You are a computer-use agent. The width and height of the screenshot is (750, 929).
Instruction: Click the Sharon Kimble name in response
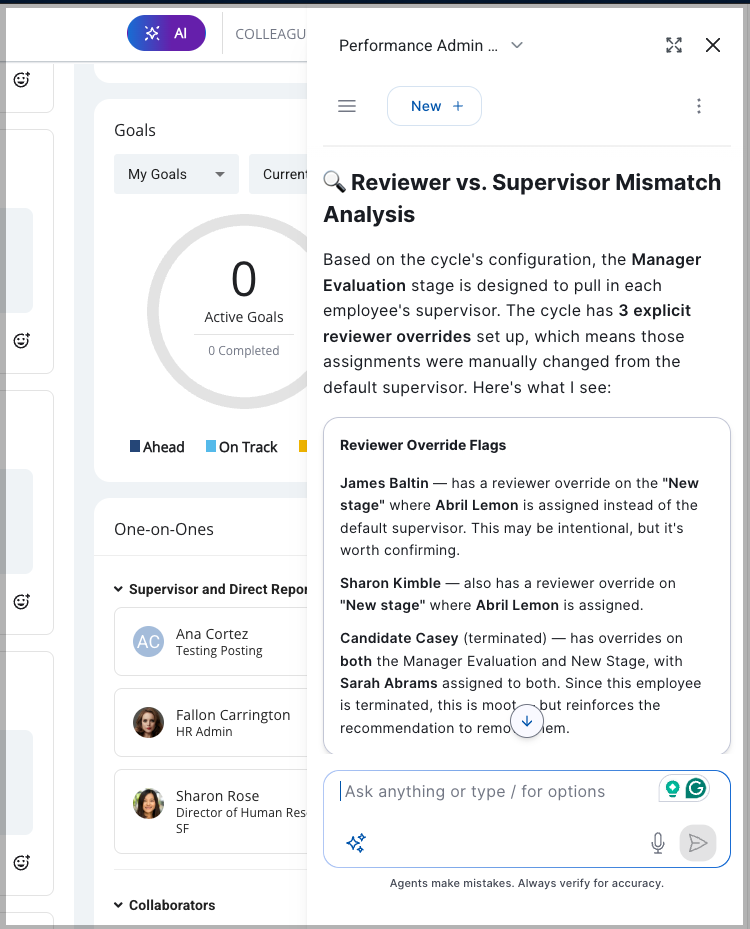(x=390, y=584)
